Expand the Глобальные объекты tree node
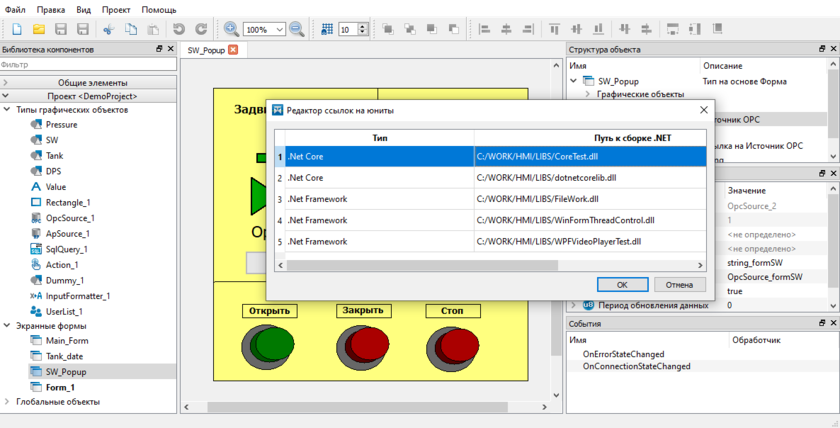Viewport: 840px width, 428px height. pyautogui.click(x=8, y=402)
